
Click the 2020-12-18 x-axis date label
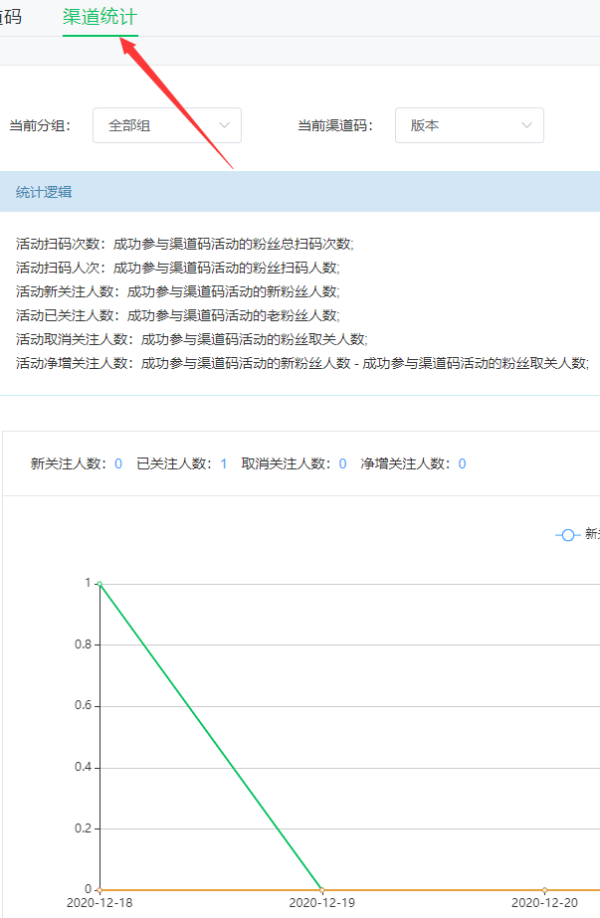pos(100,903)
